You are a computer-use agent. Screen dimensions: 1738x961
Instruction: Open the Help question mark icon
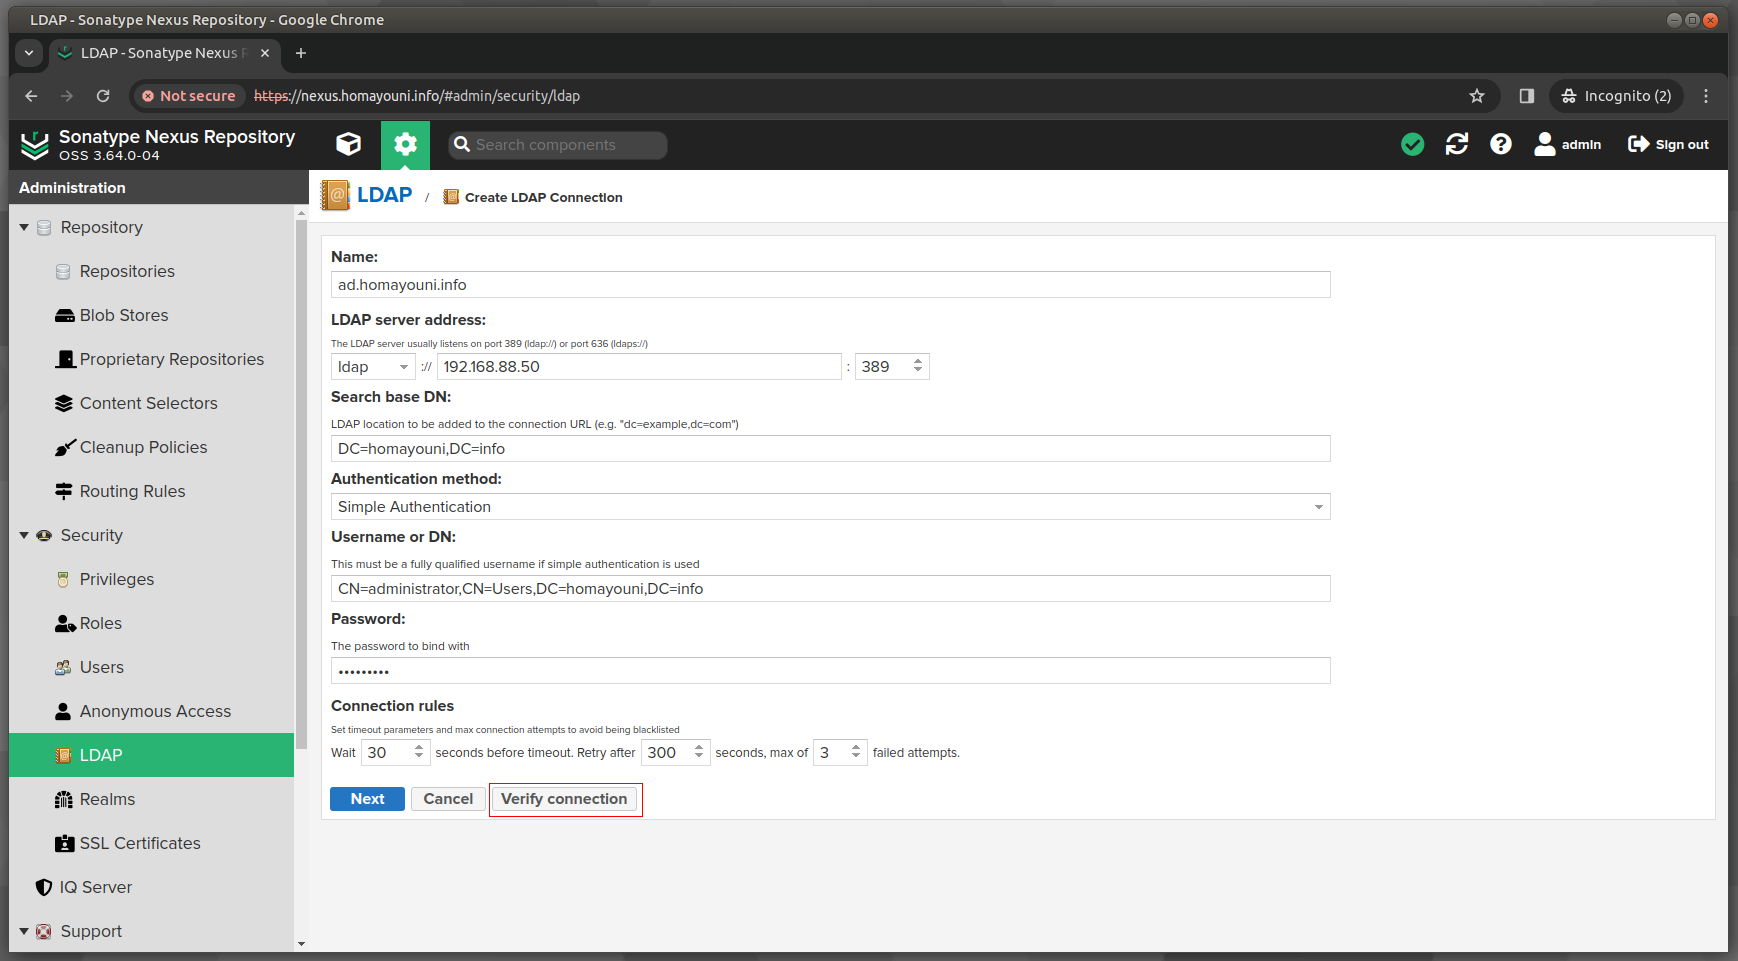(x=1501, y=145)
